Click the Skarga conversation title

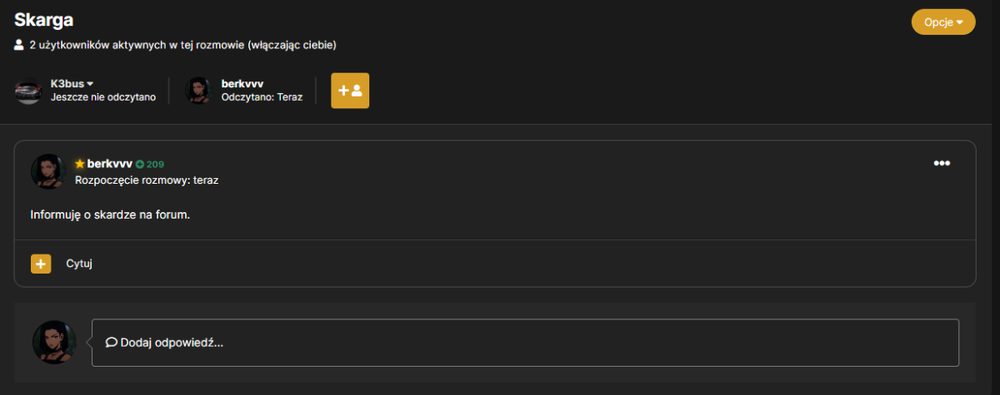click(43, 20)
